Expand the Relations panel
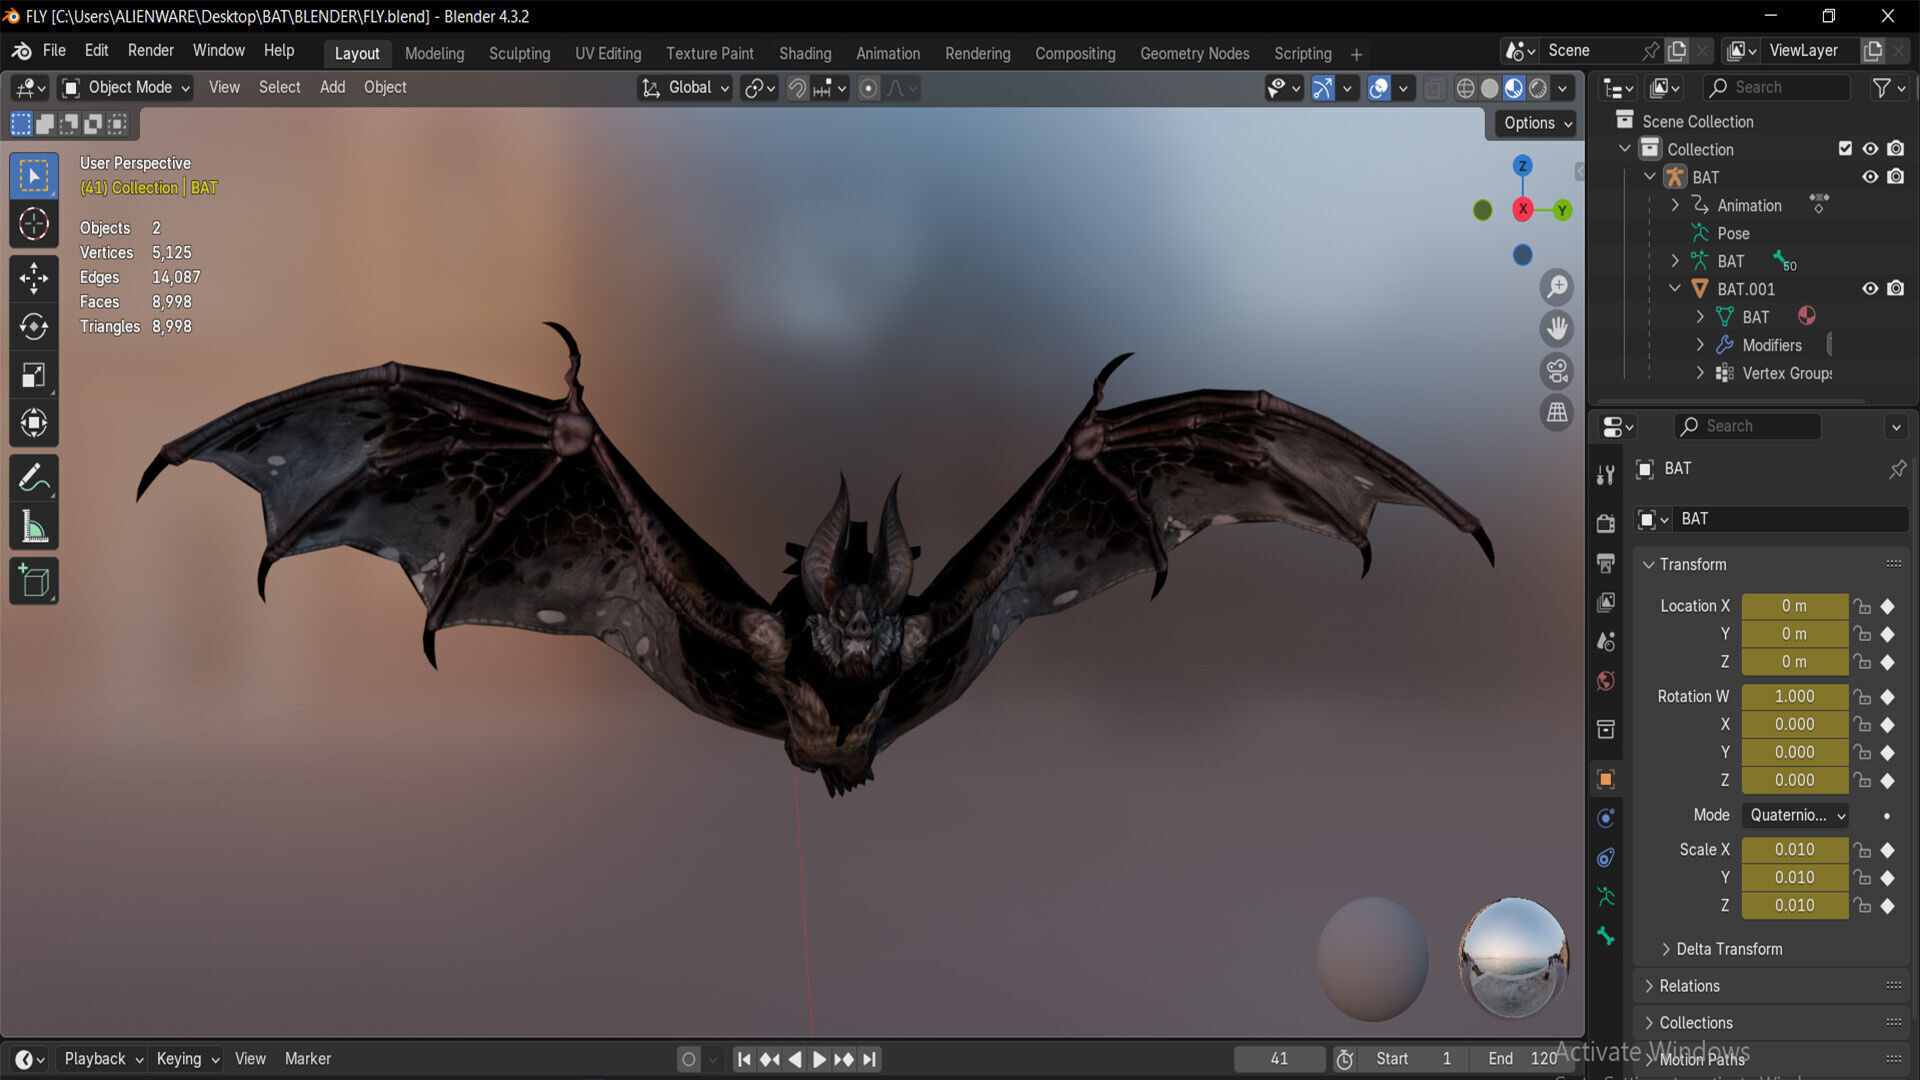Screen dimensions: 1920x1080 click(x=1689, y=986)
